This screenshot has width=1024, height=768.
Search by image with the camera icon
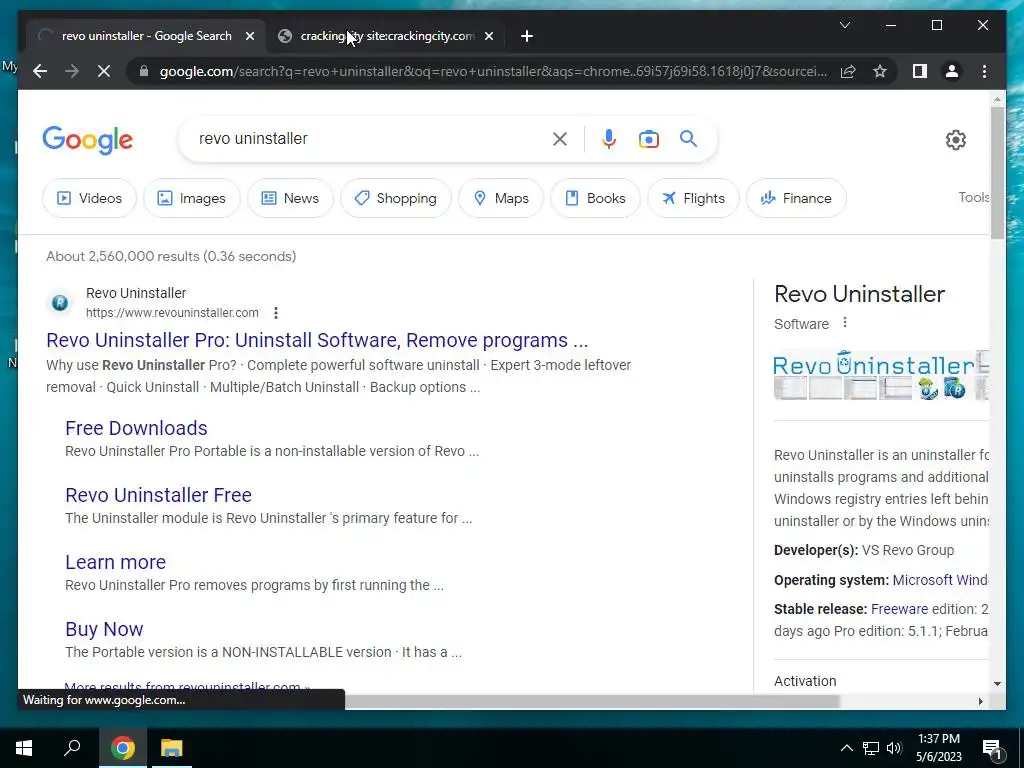click(648, 139)
